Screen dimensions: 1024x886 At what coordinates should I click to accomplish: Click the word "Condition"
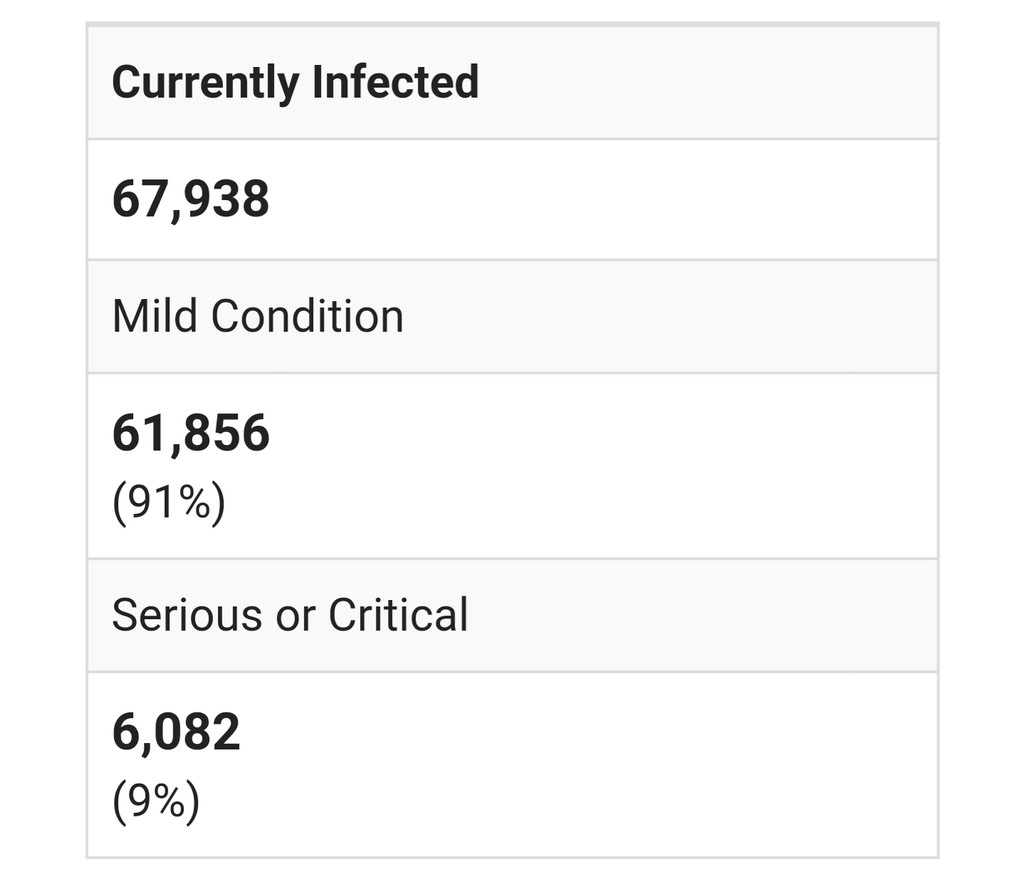click(307, 317)
